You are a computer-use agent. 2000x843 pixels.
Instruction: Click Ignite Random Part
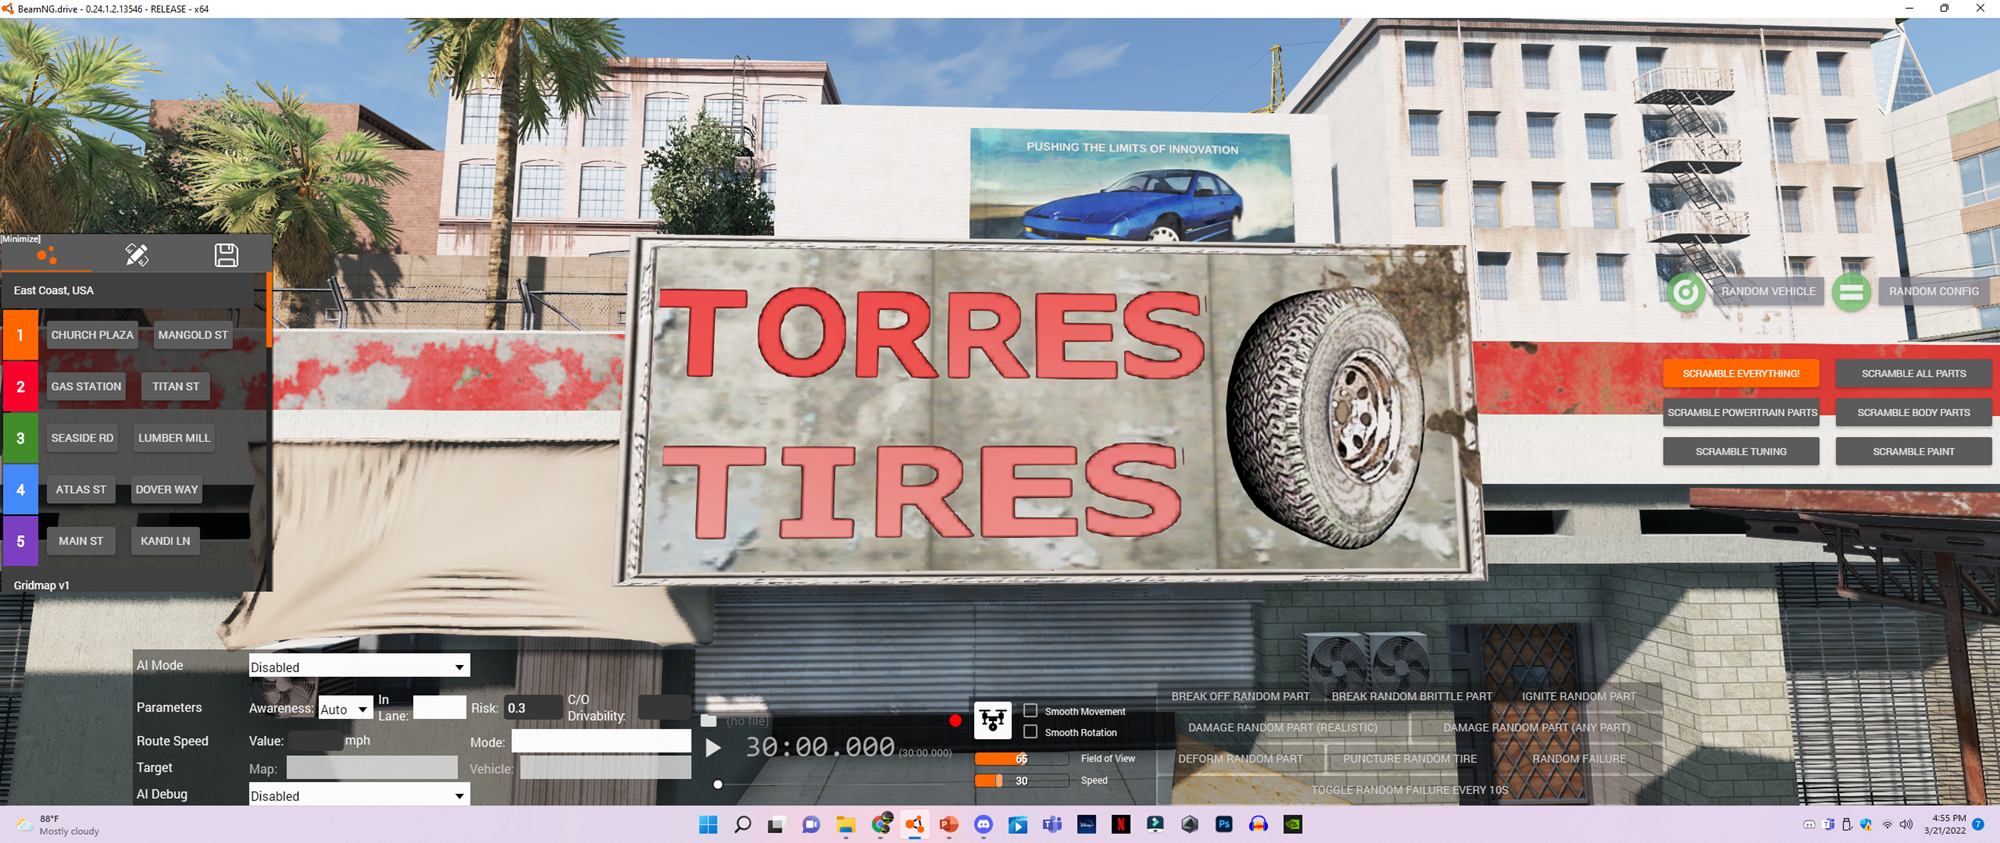pyautogui.click(x=1579, y=696)
